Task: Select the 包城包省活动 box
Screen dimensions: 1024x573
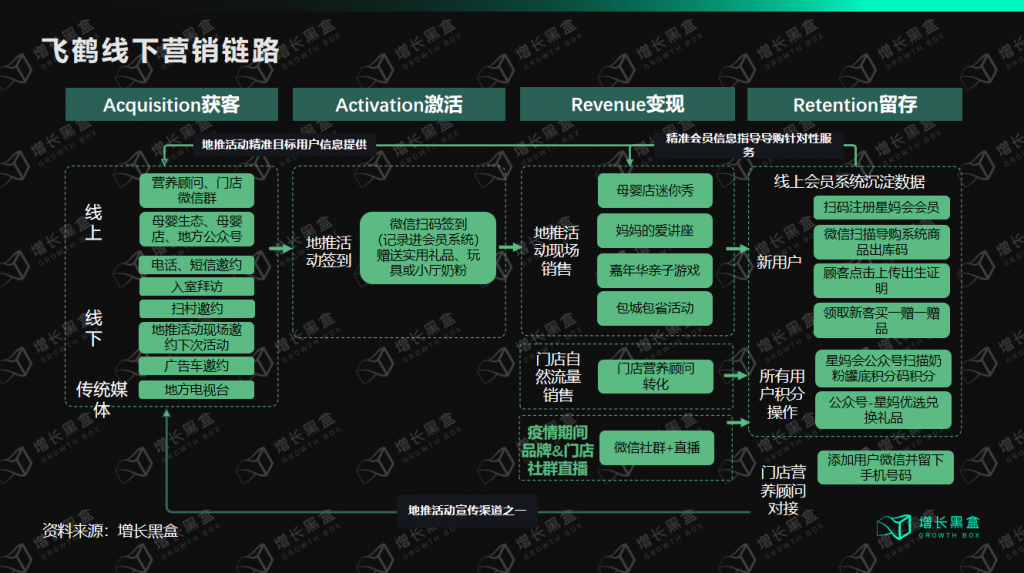Action: click(655, 309)
